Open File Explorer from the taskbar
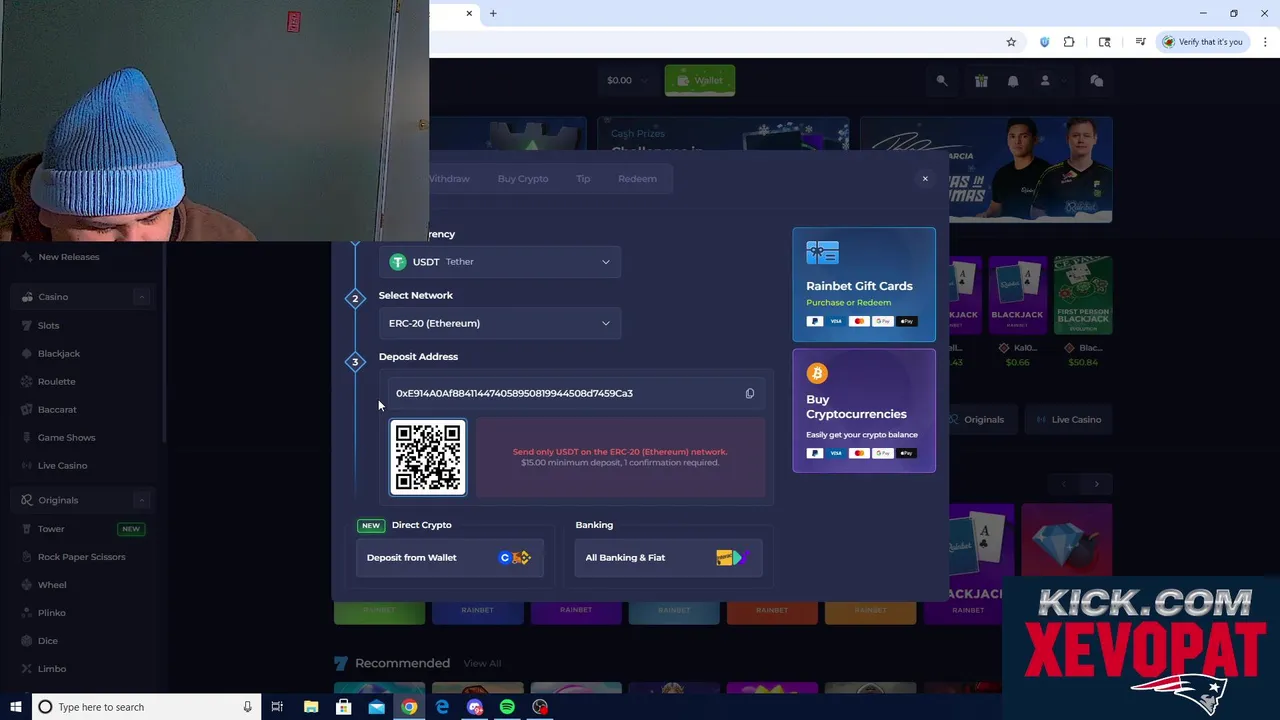1280x720 pixels. 311,707
